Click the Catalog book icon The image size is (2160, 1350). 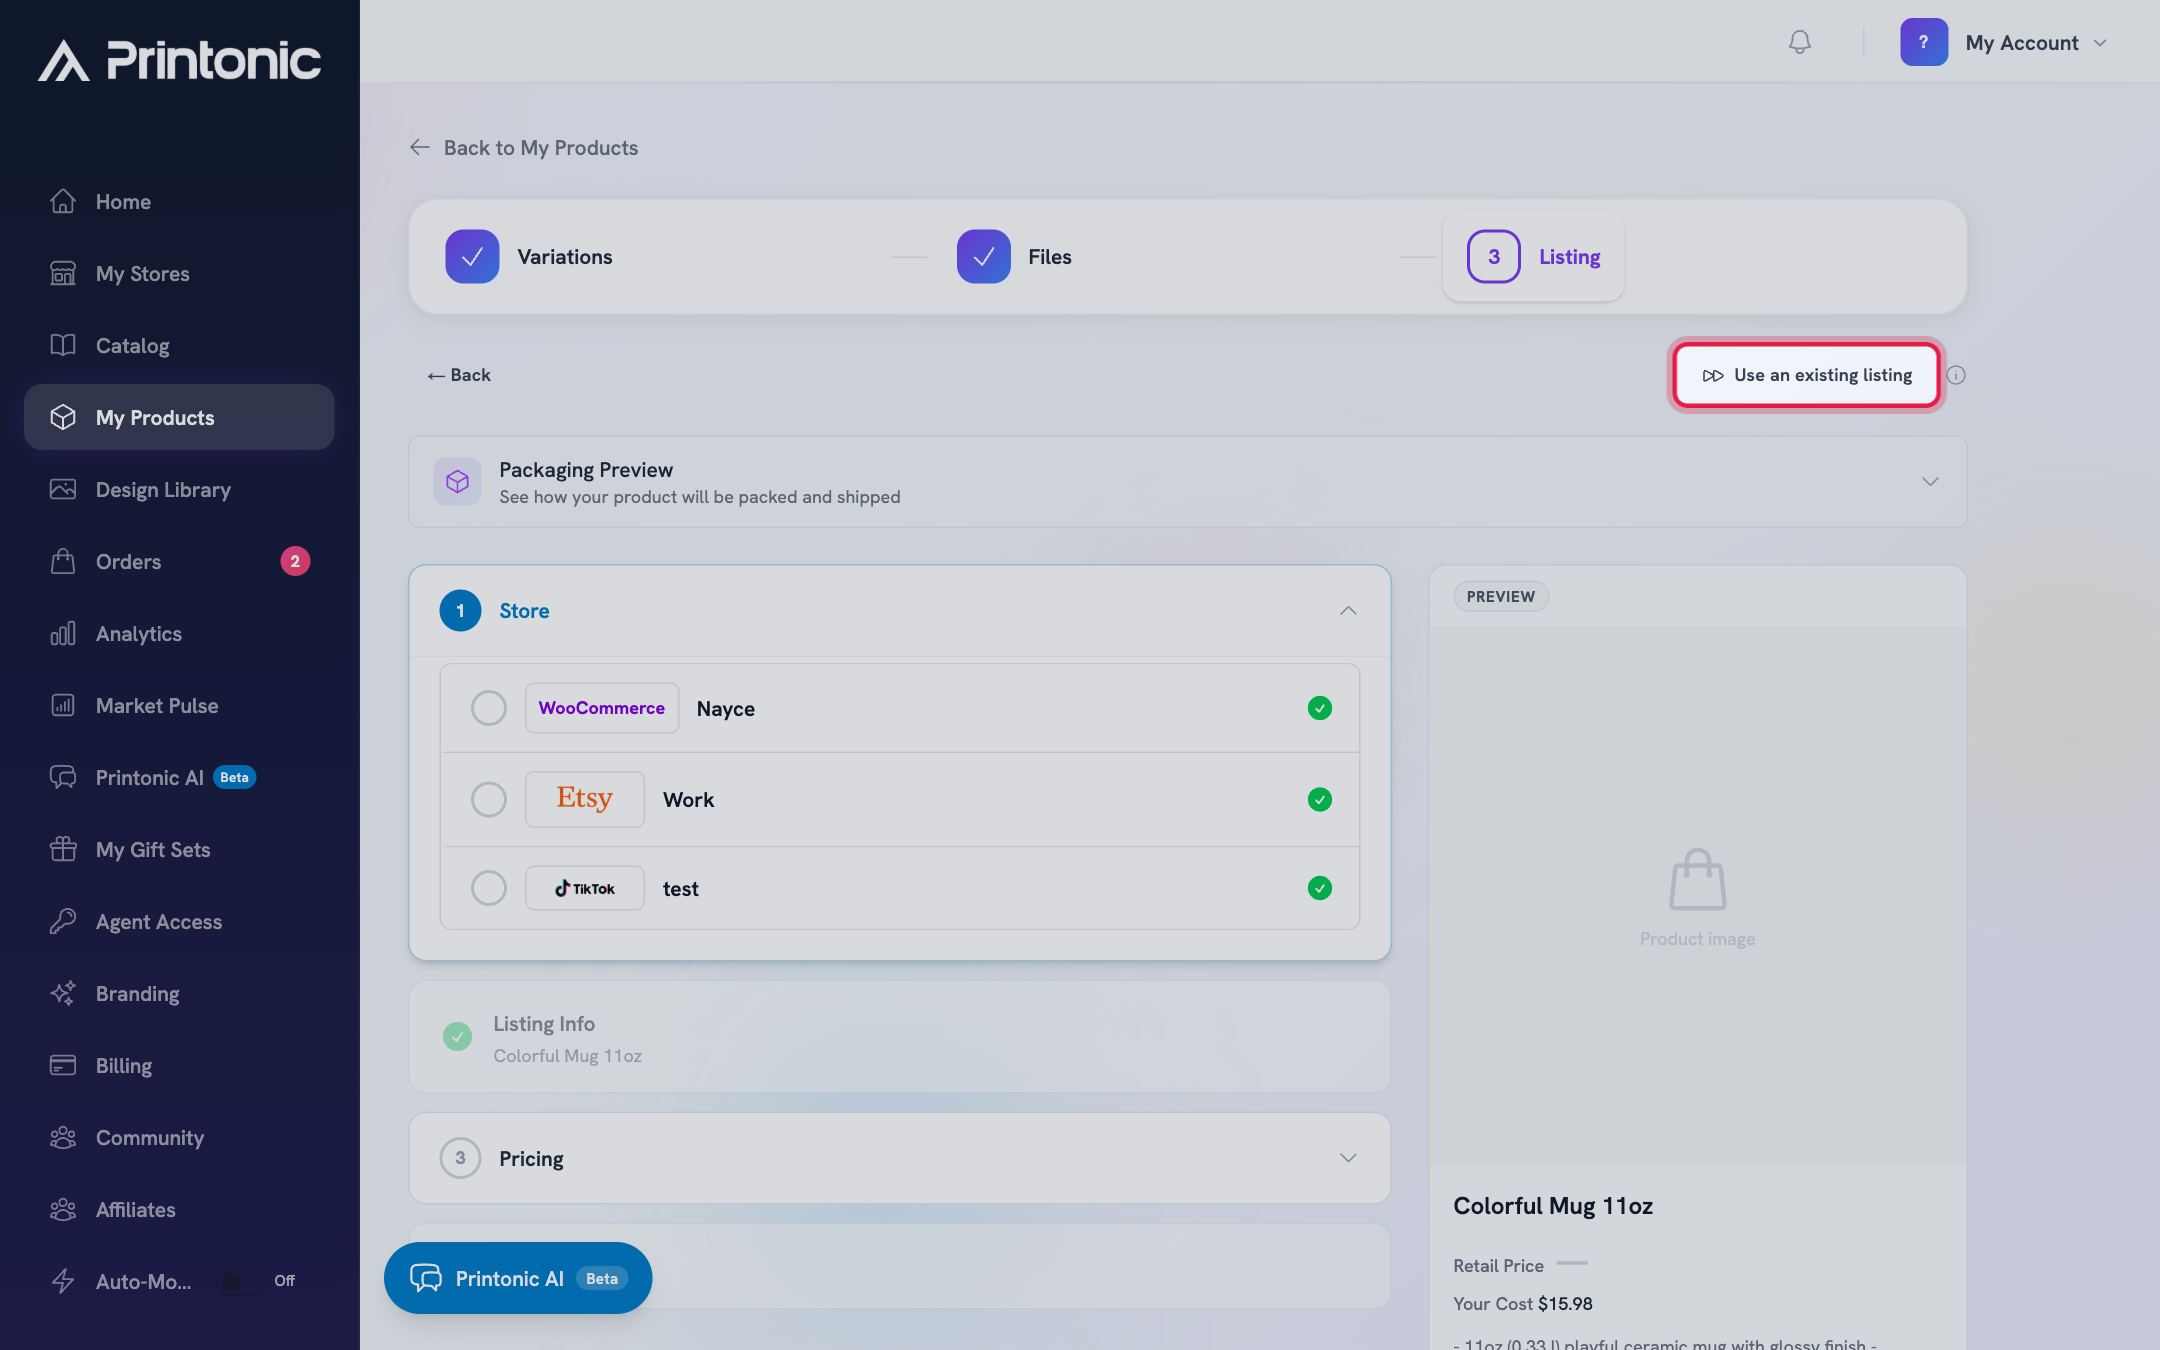63,345
